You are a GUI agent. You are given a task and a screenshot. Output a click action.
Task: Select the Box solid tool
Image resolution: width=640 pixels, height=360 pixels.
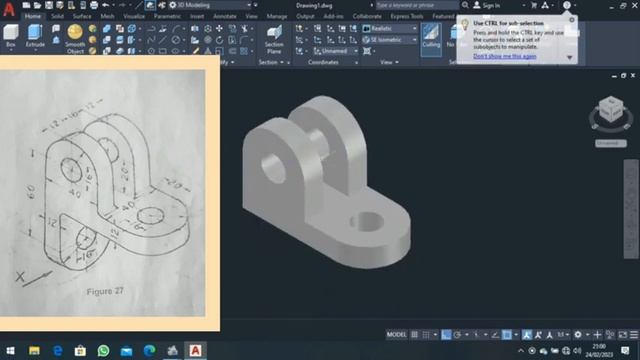tap(11, 36)
